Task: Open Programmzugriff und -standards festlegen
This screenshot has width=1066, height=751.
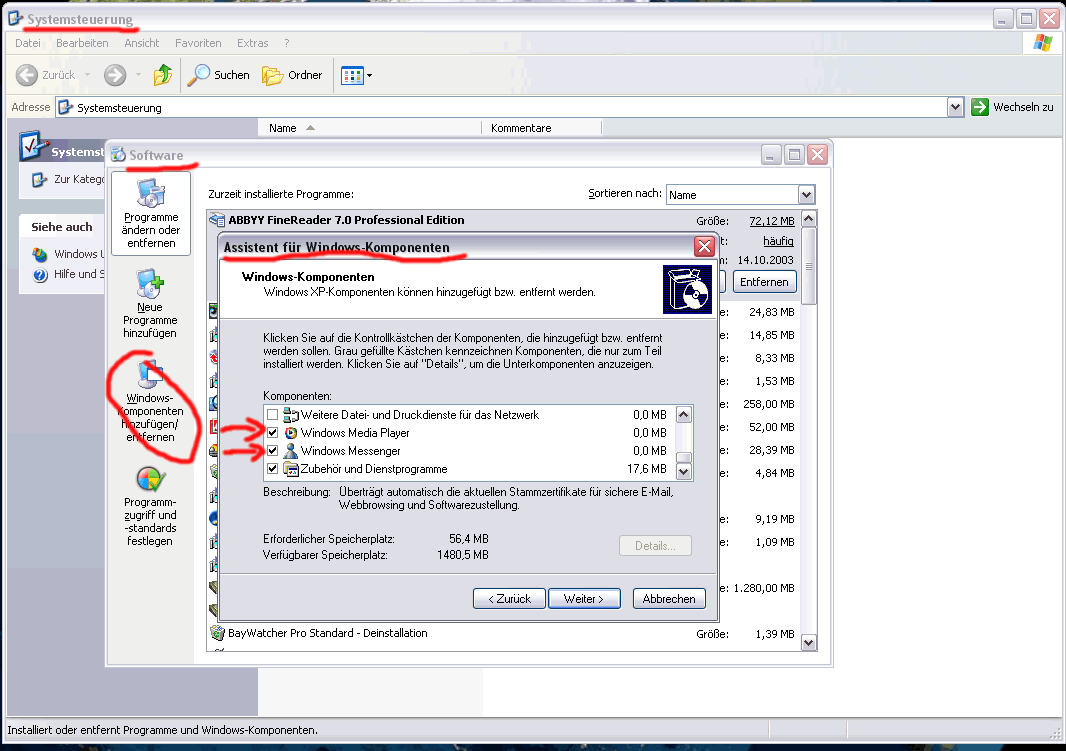Action: pyautogui.click(x=150, y=506)
